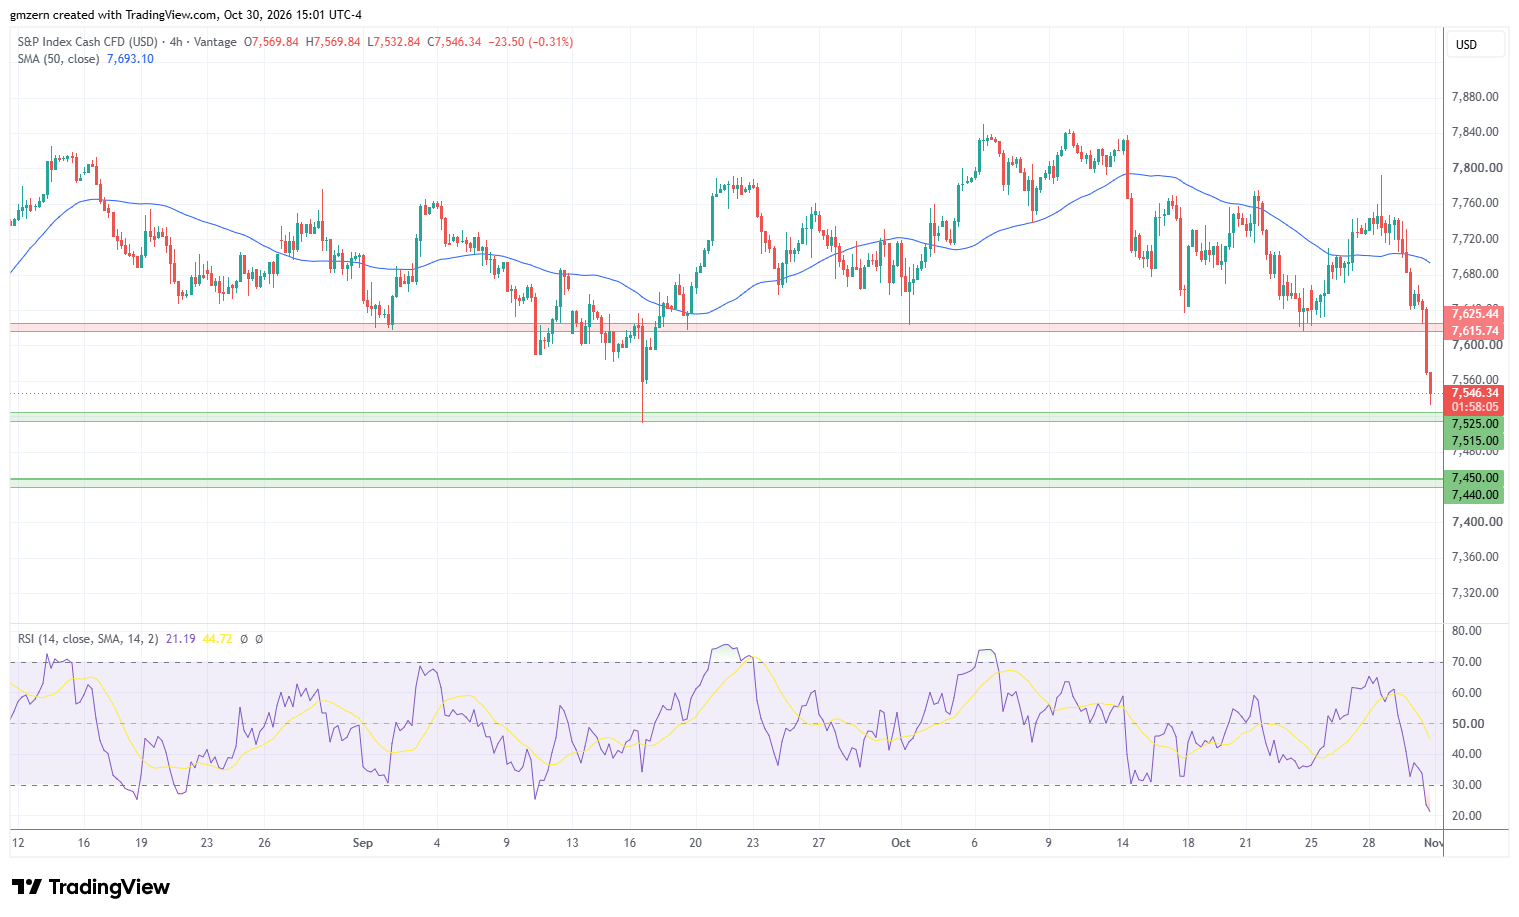The height and width of the screenshot is (917, 1519).
Task: Click the open value O7,569.84
Action: click(x=271, y=42)
